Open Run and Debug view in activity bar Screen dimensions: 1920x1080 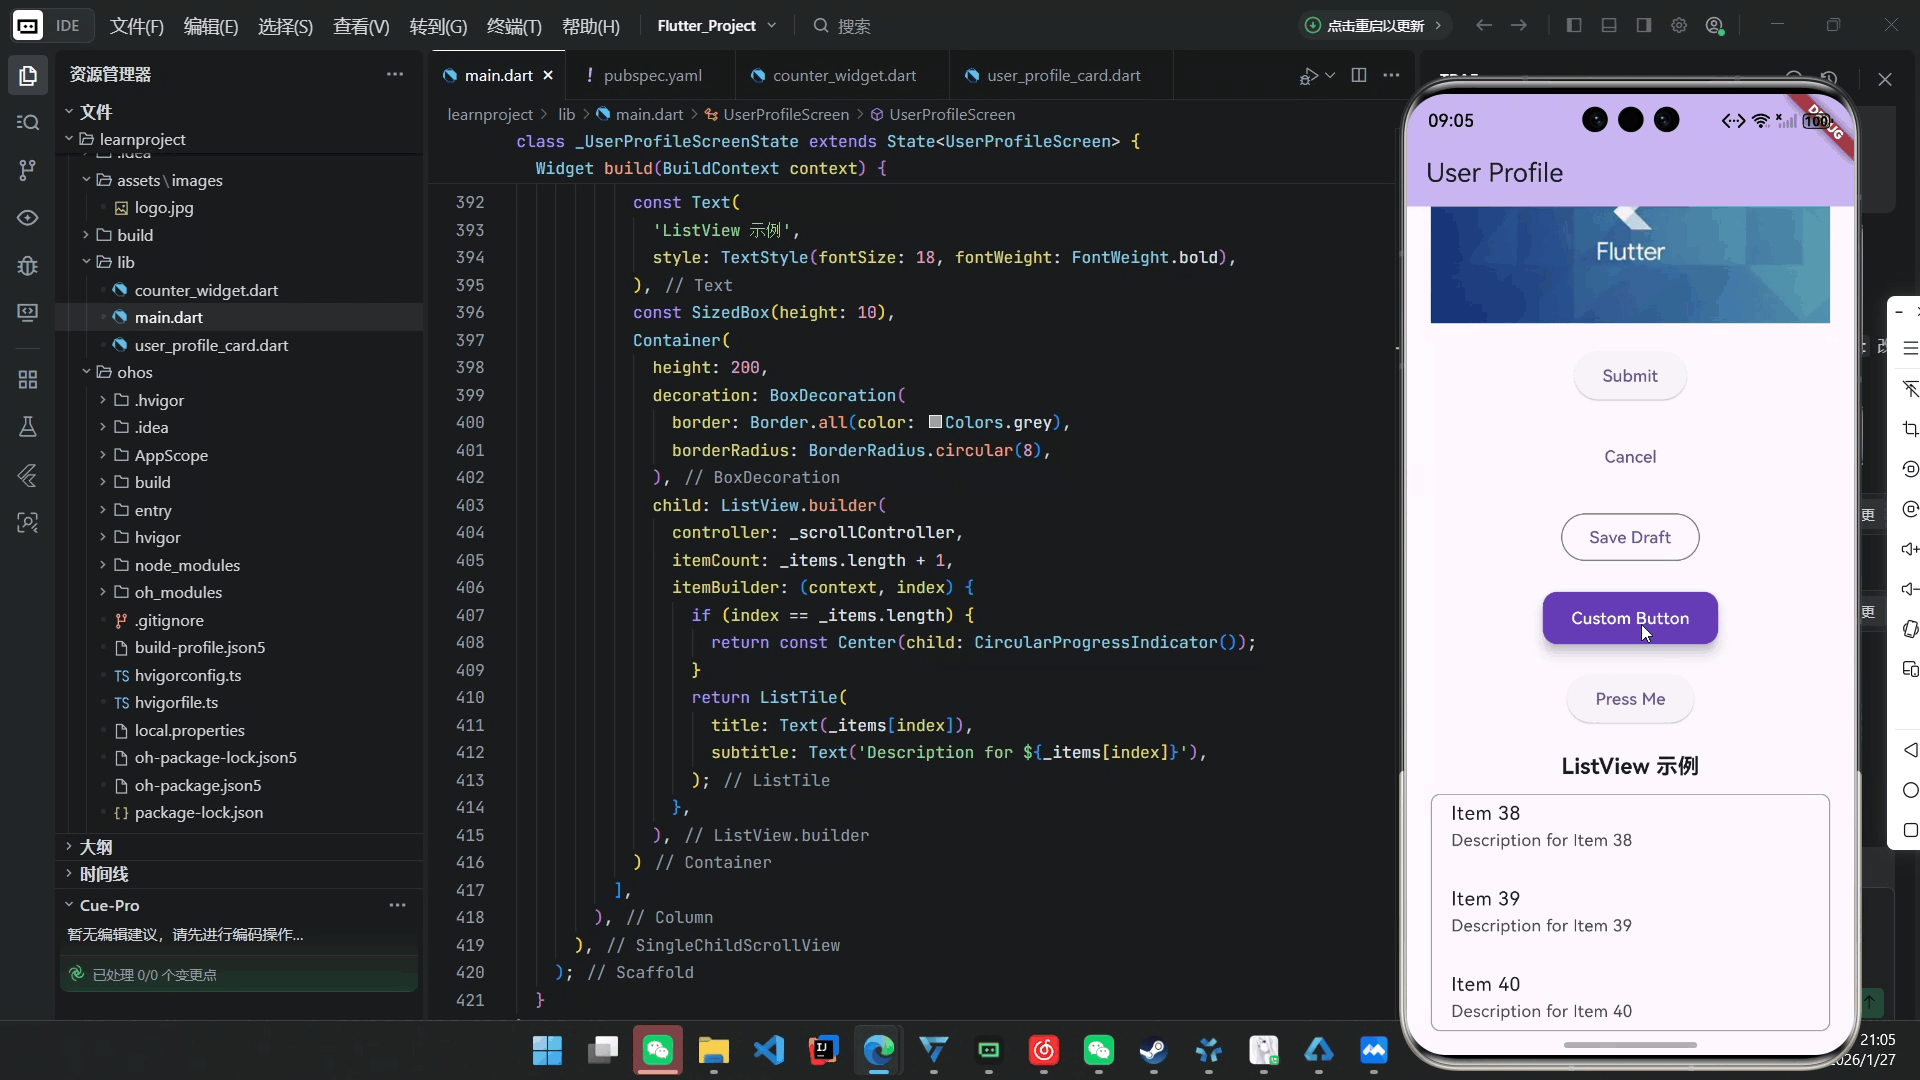(28, 266)
